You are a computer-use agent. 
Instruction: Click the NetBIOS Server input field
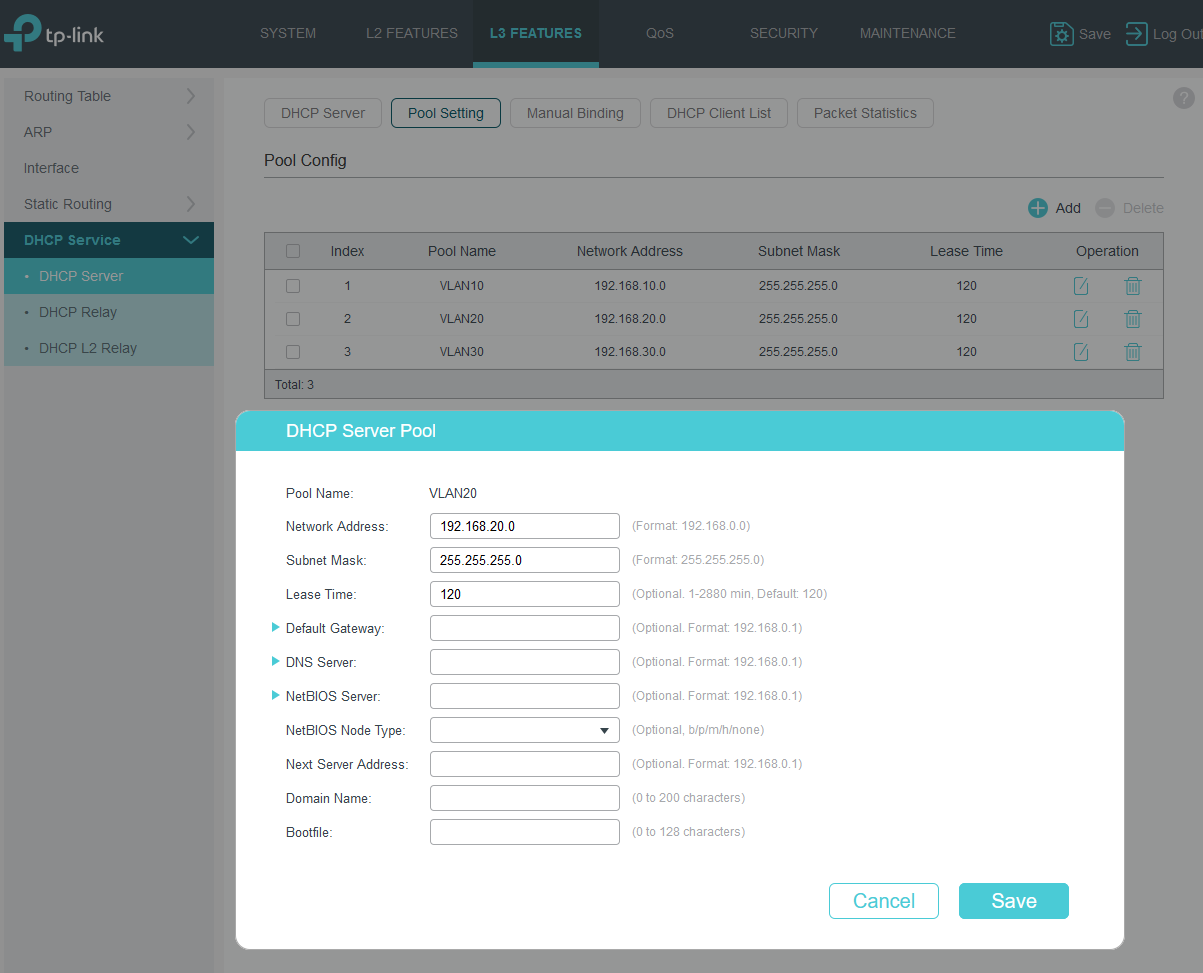pyautogui.click(x=525, y=696)
